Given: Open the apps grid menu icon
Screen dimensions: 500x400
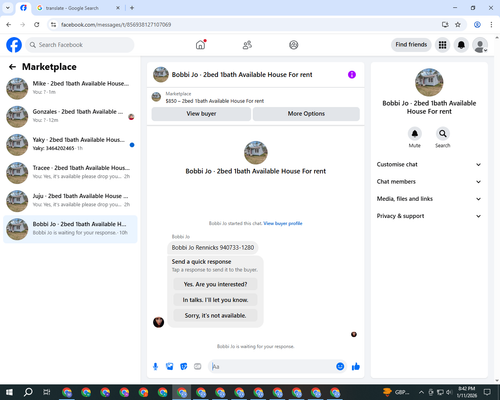Looking at the screenshot, I should tap(442, 45).
